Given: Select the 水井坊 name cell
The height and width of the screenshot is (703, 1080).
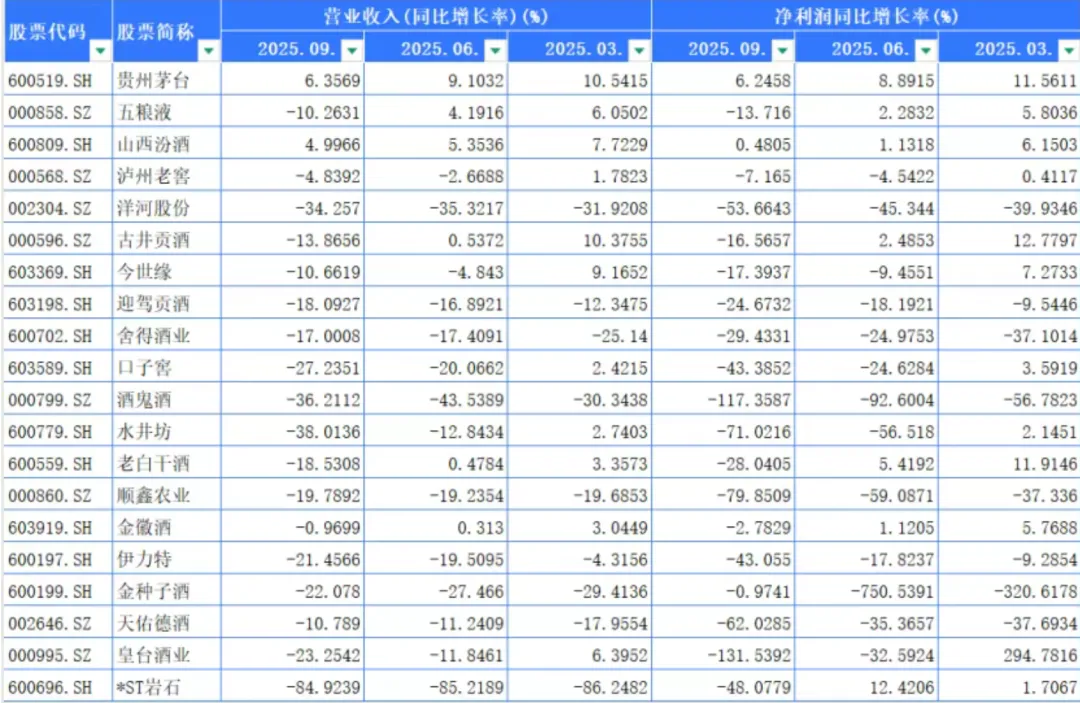Looking at the screenshot, I should tap(167, 432).
